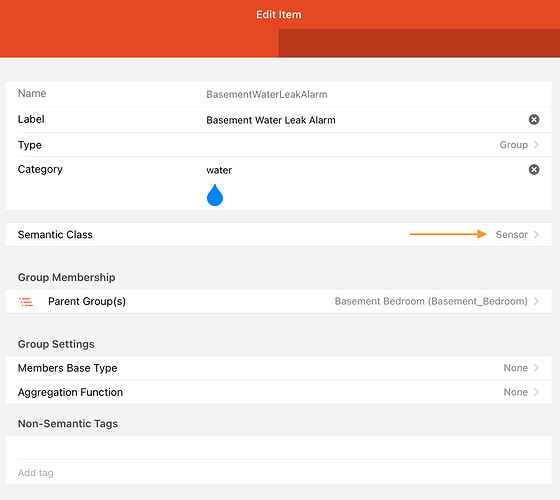Click the chevron beside Sensor semantic class
This screenshot has width=560, height=500.
[536, 235]
